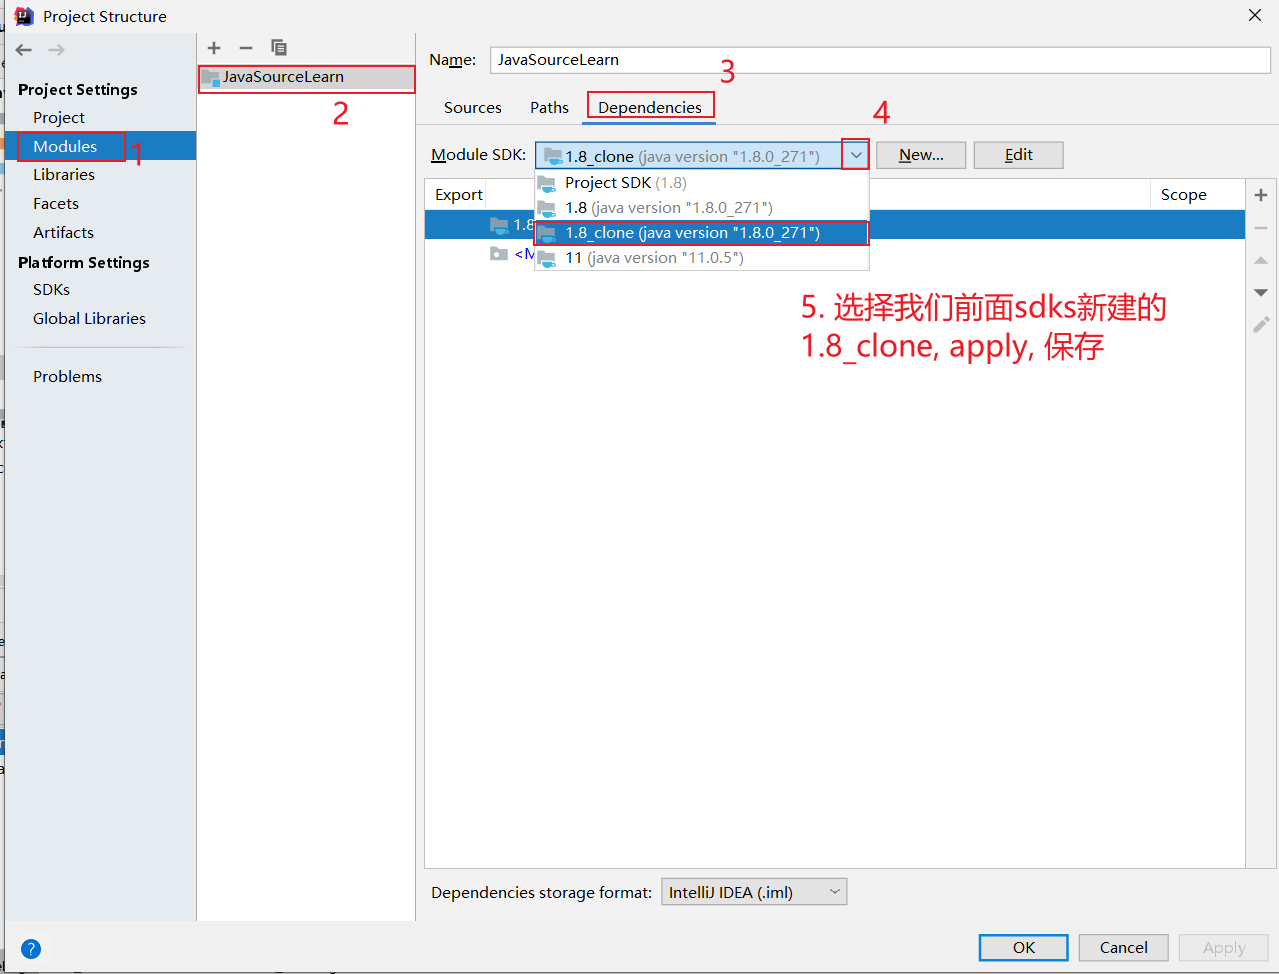The height and width of the screenshot is (974, 1279).
Task: Open SDKs under Platform Settings
Action: 51,290
